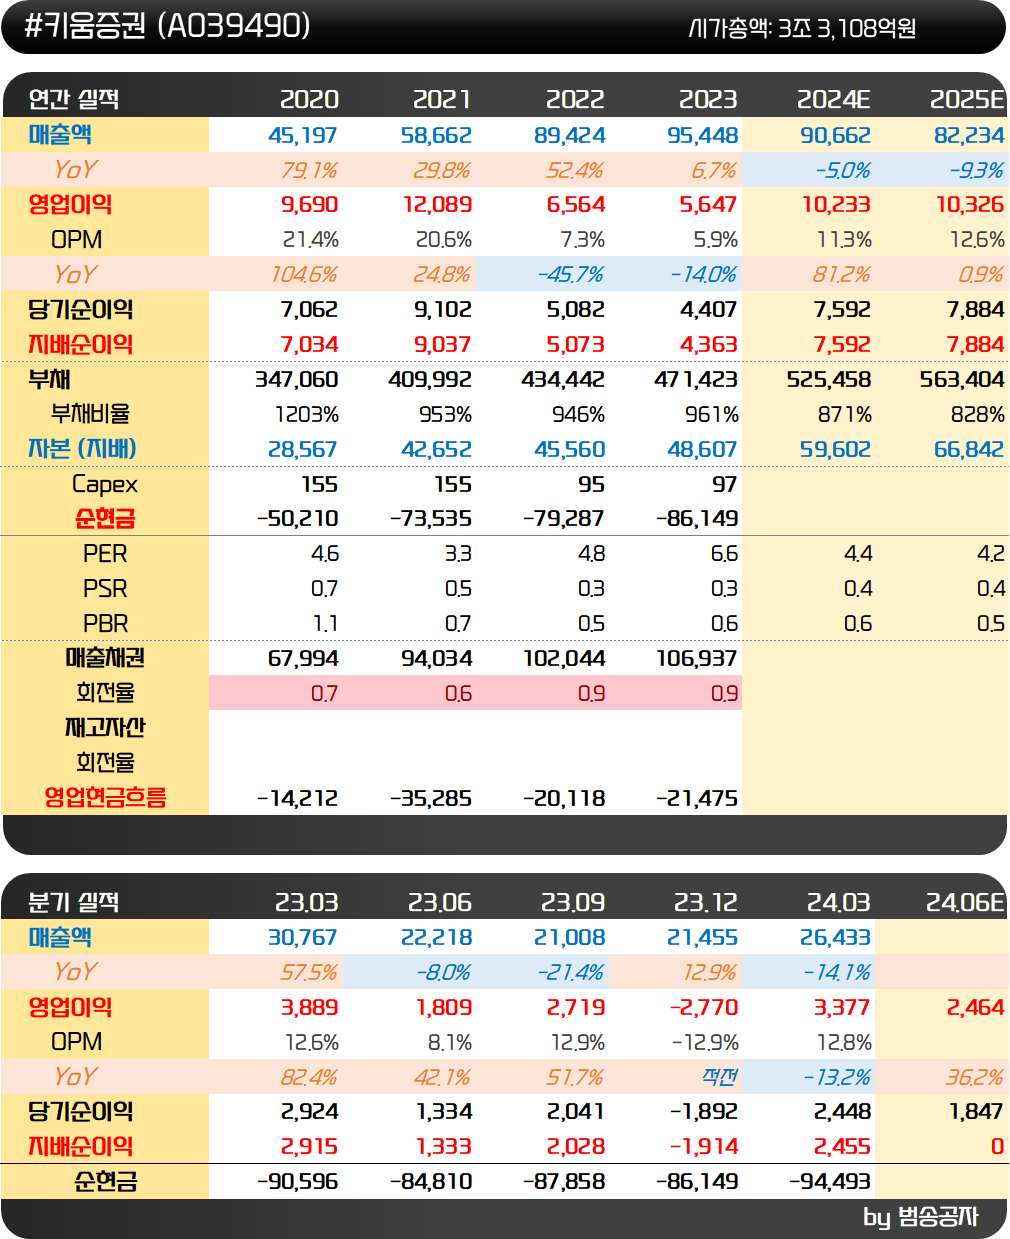This screenshot has width=1010, height=1239.
Task: Click the revenue YoY value -9.3%
Action: pyautogui.click(x=976, y=170)
